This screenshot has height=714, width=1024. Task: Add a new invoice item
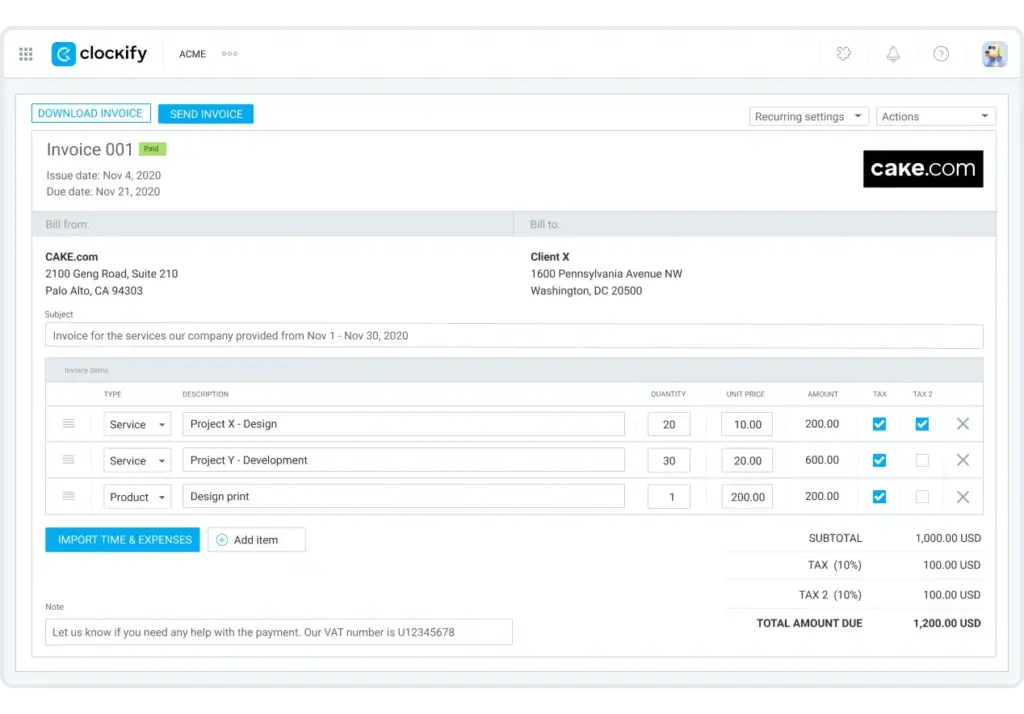(x=256, y=540)
